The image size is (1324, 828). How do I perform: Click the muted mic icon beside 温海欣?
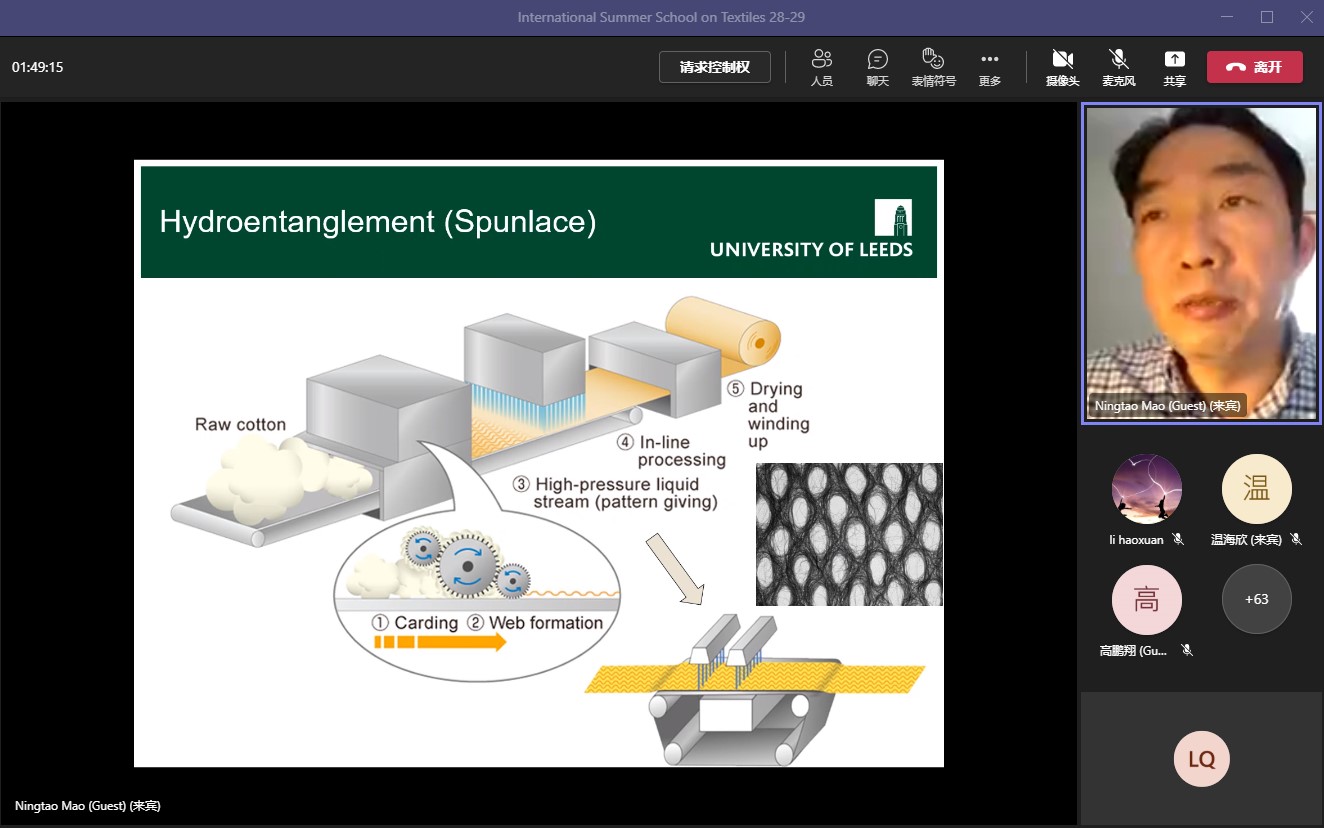(1296, 539)
